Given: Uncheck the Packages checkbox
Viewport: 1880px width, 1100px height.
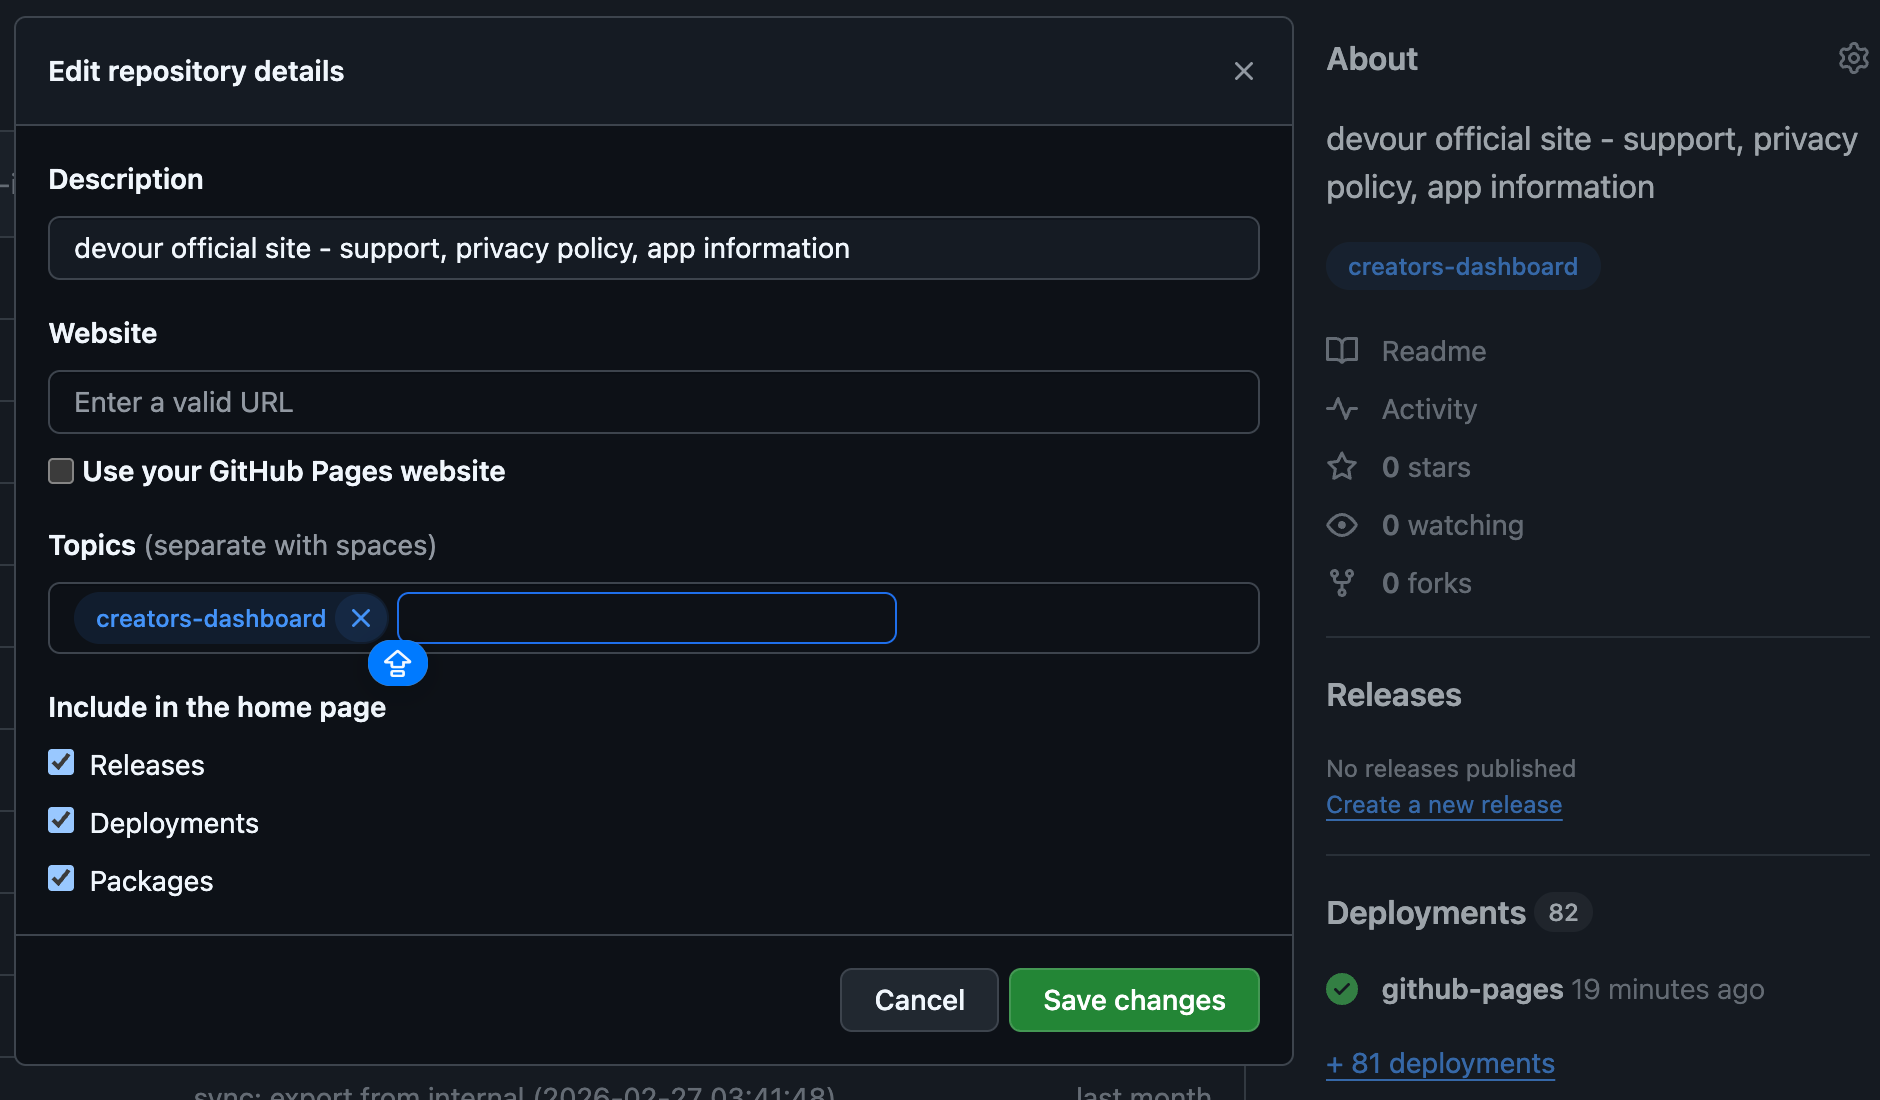Looking at the screenshot, I should tap(61, 878).
